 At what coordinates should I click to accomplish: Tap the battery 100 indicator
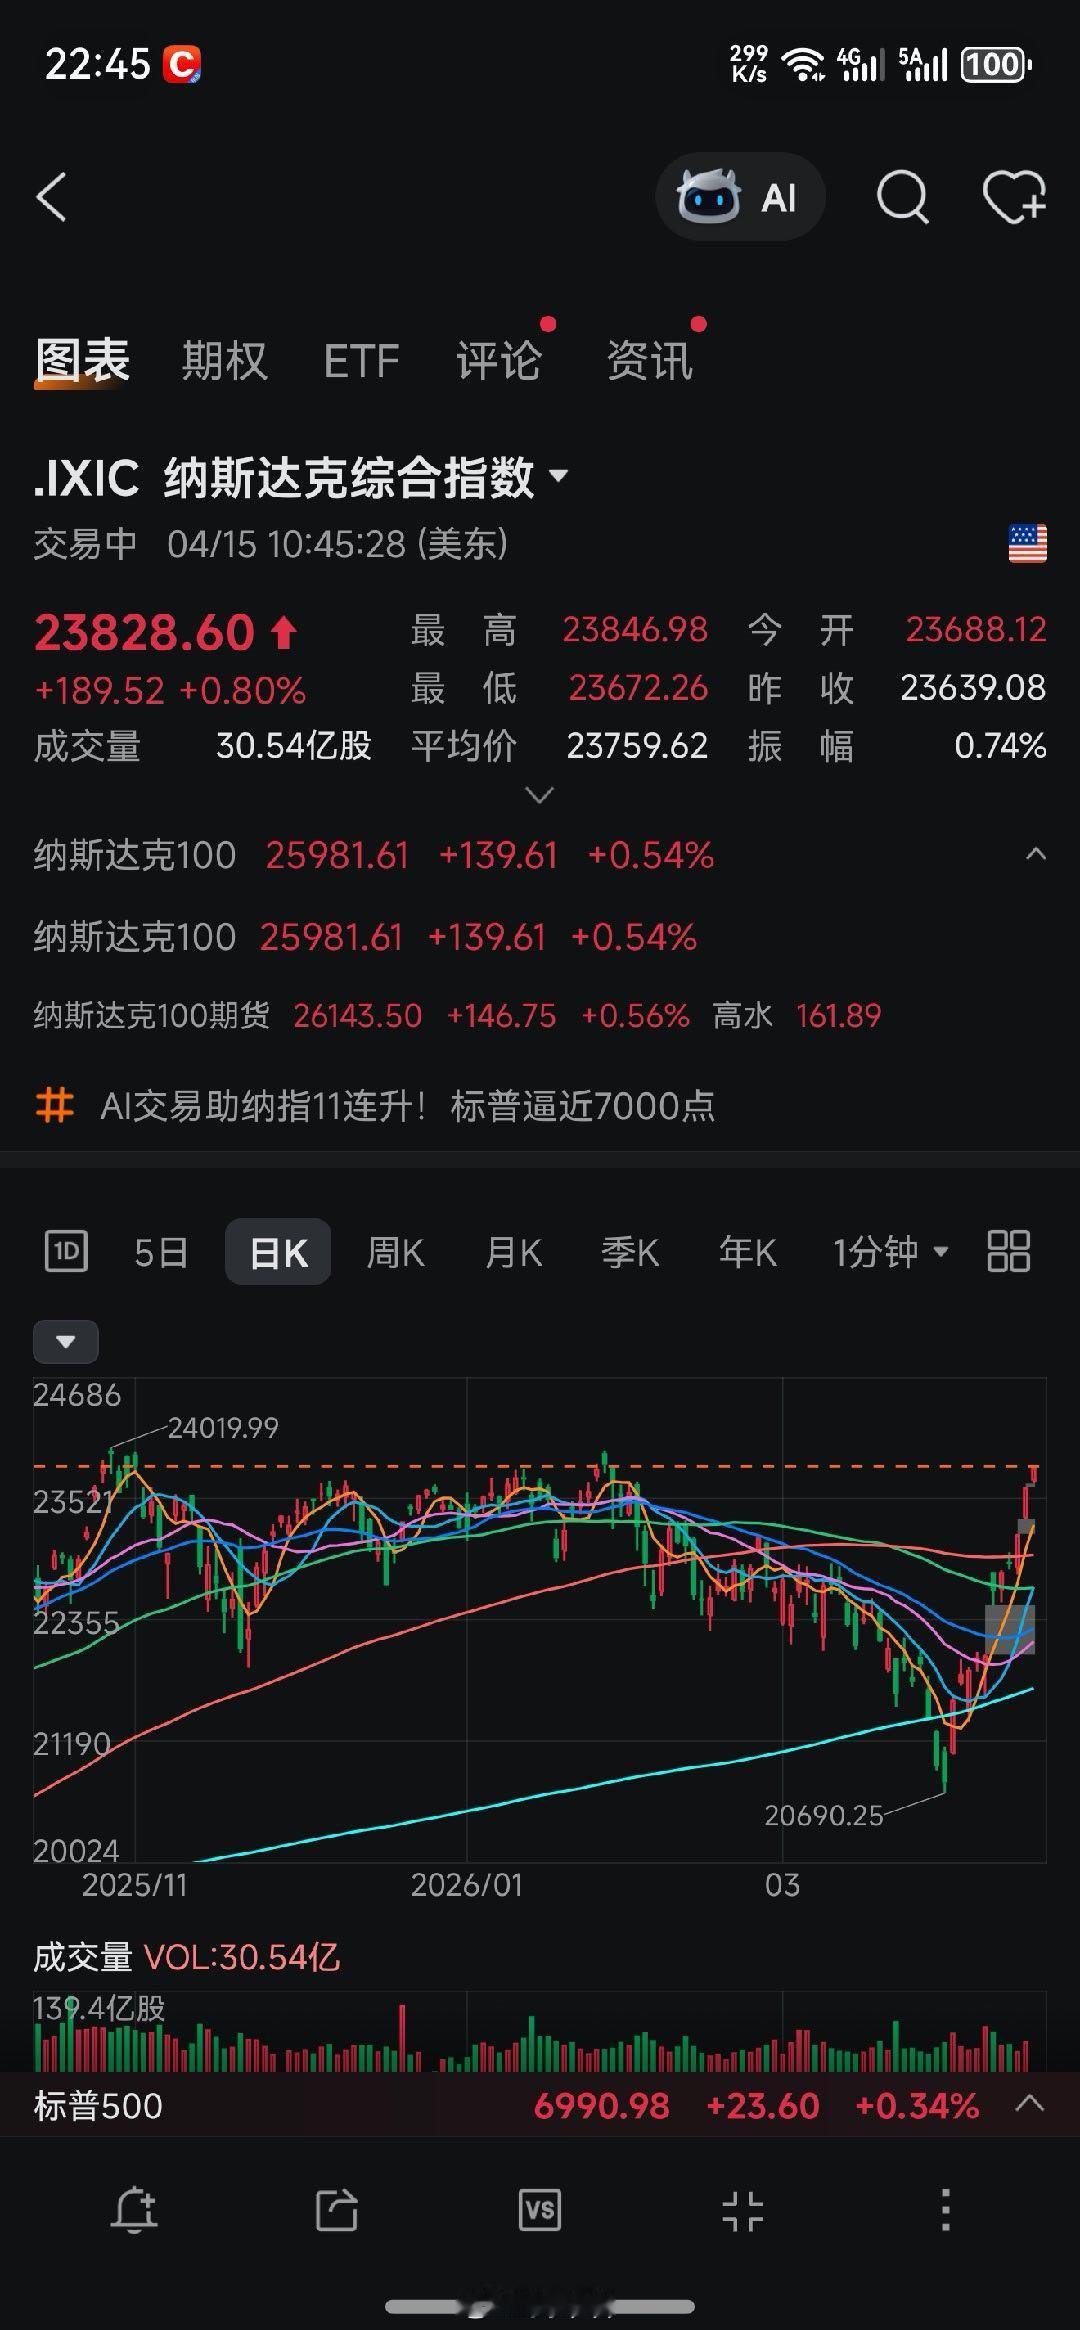[x=996, y=65]
